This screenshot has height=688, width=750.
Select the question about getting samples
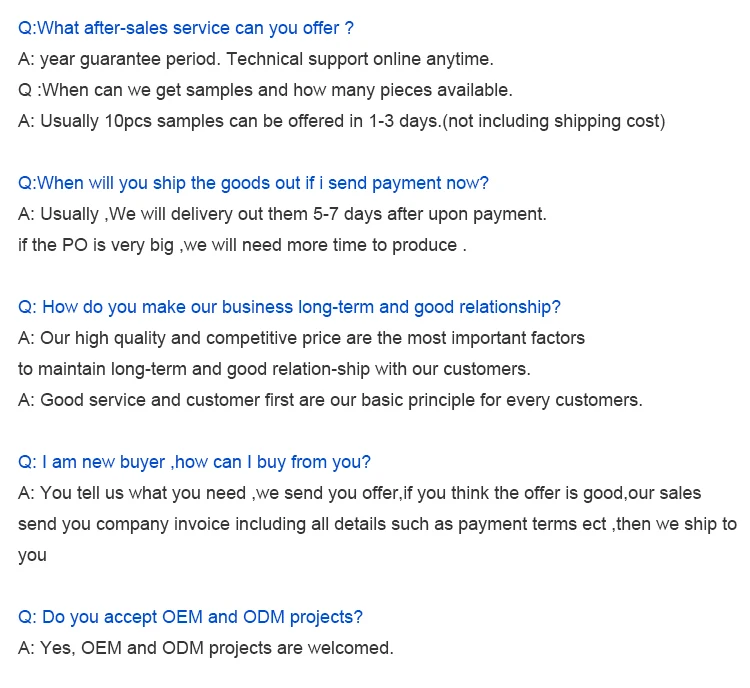[265, 90]
